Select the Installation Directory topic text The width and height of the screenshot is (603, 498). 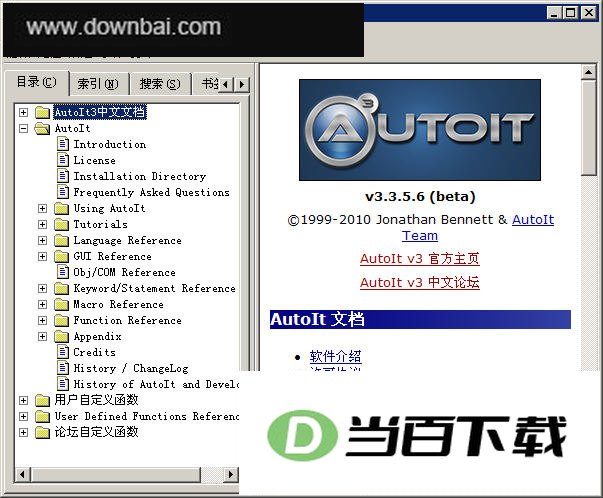[140, 177]
